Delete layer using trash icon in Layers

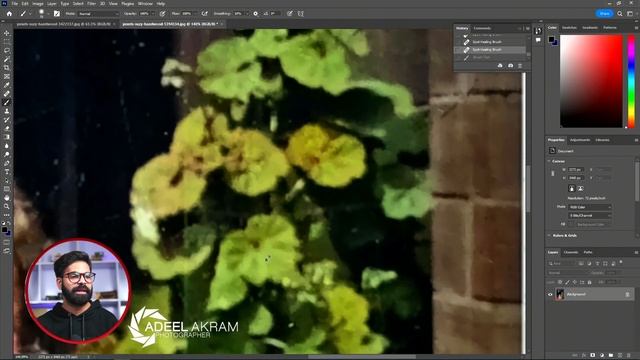[629, 355]
